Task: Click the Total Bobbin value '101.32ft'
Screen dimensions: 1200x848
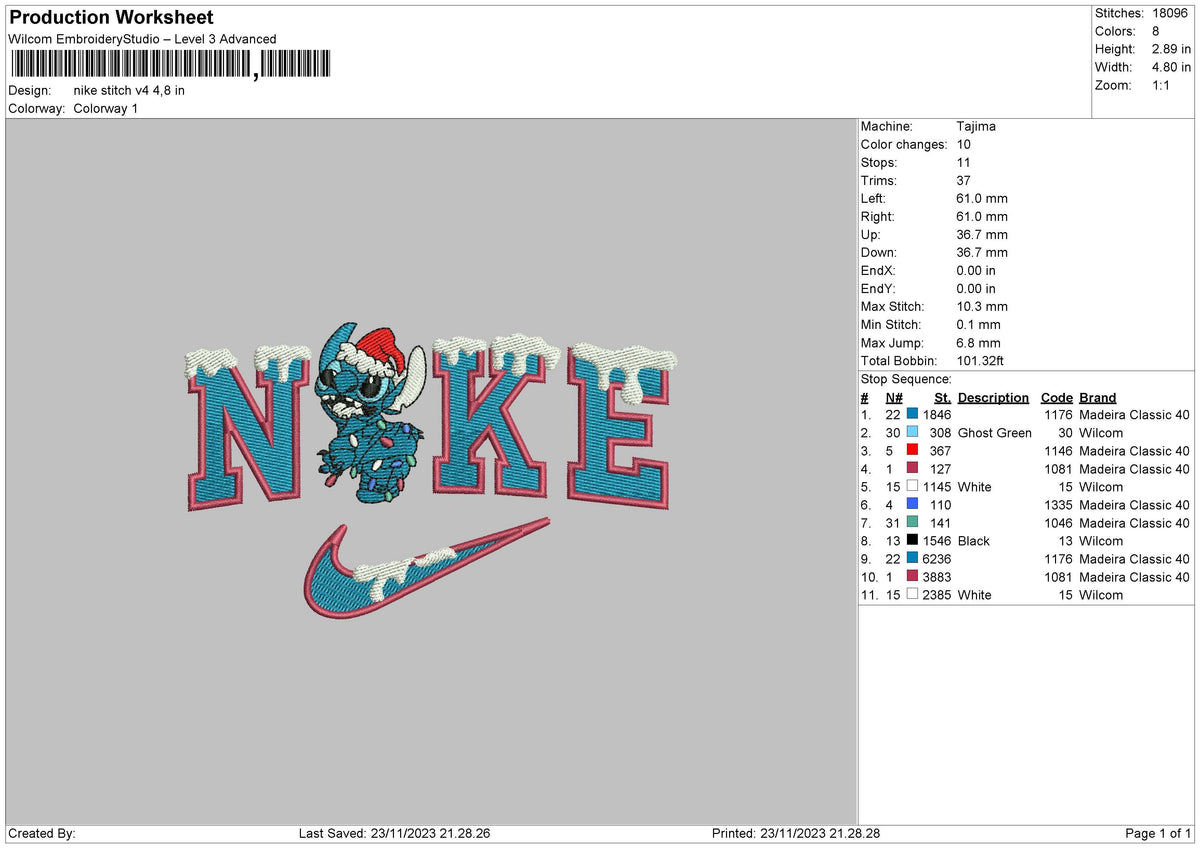Action: [x=981, y=361]
